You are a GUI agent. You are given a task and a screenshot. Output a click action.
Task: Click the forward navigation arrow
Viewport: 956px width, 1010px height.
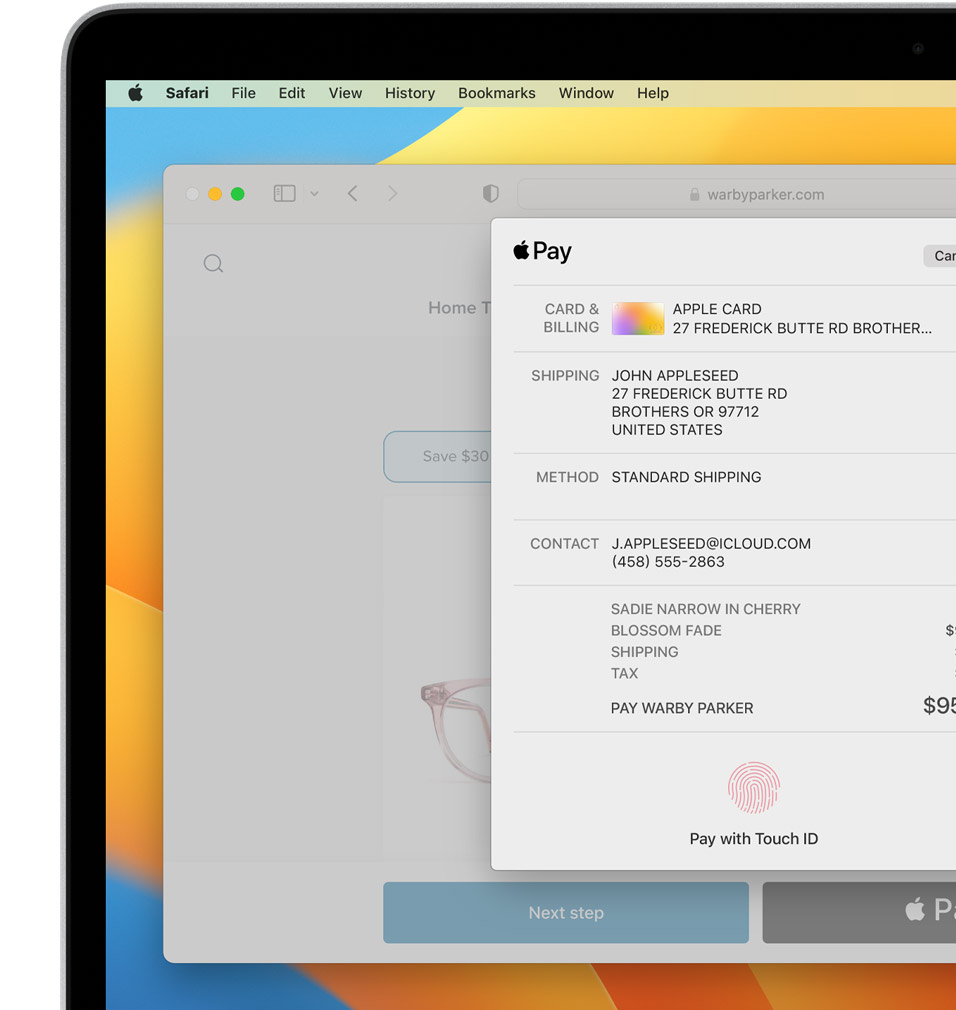point(392,194)
